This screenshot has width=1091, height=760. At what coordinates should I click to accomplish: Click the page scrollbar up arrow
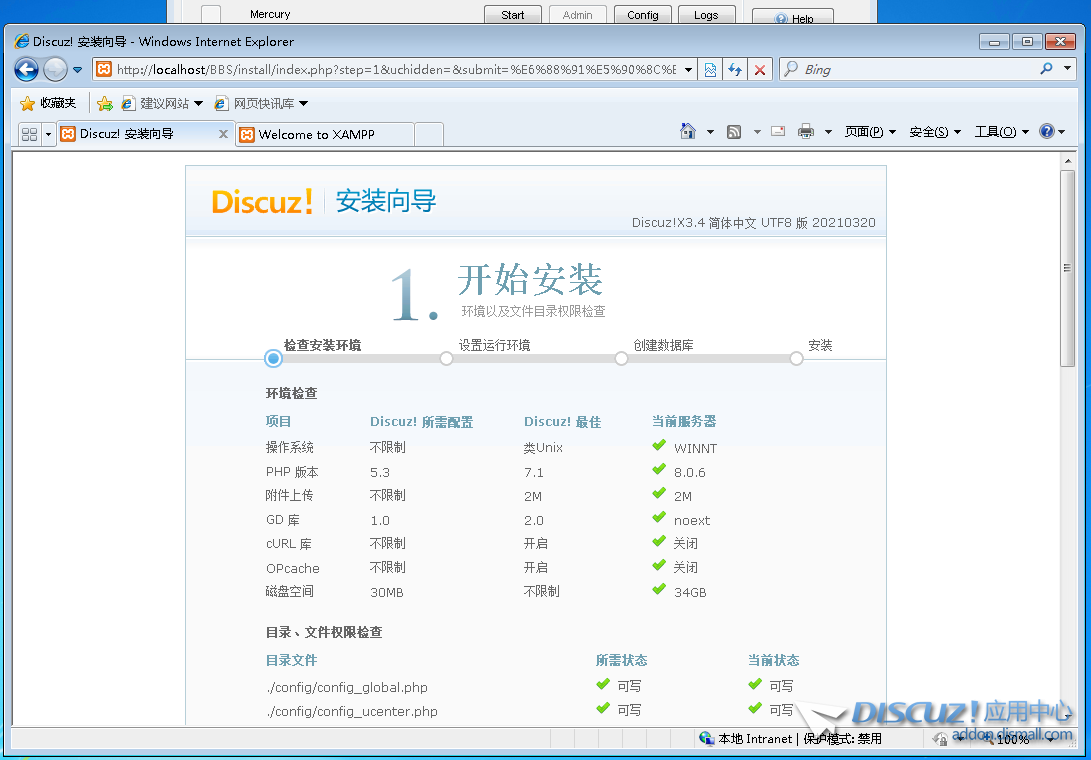point(1067,161)
